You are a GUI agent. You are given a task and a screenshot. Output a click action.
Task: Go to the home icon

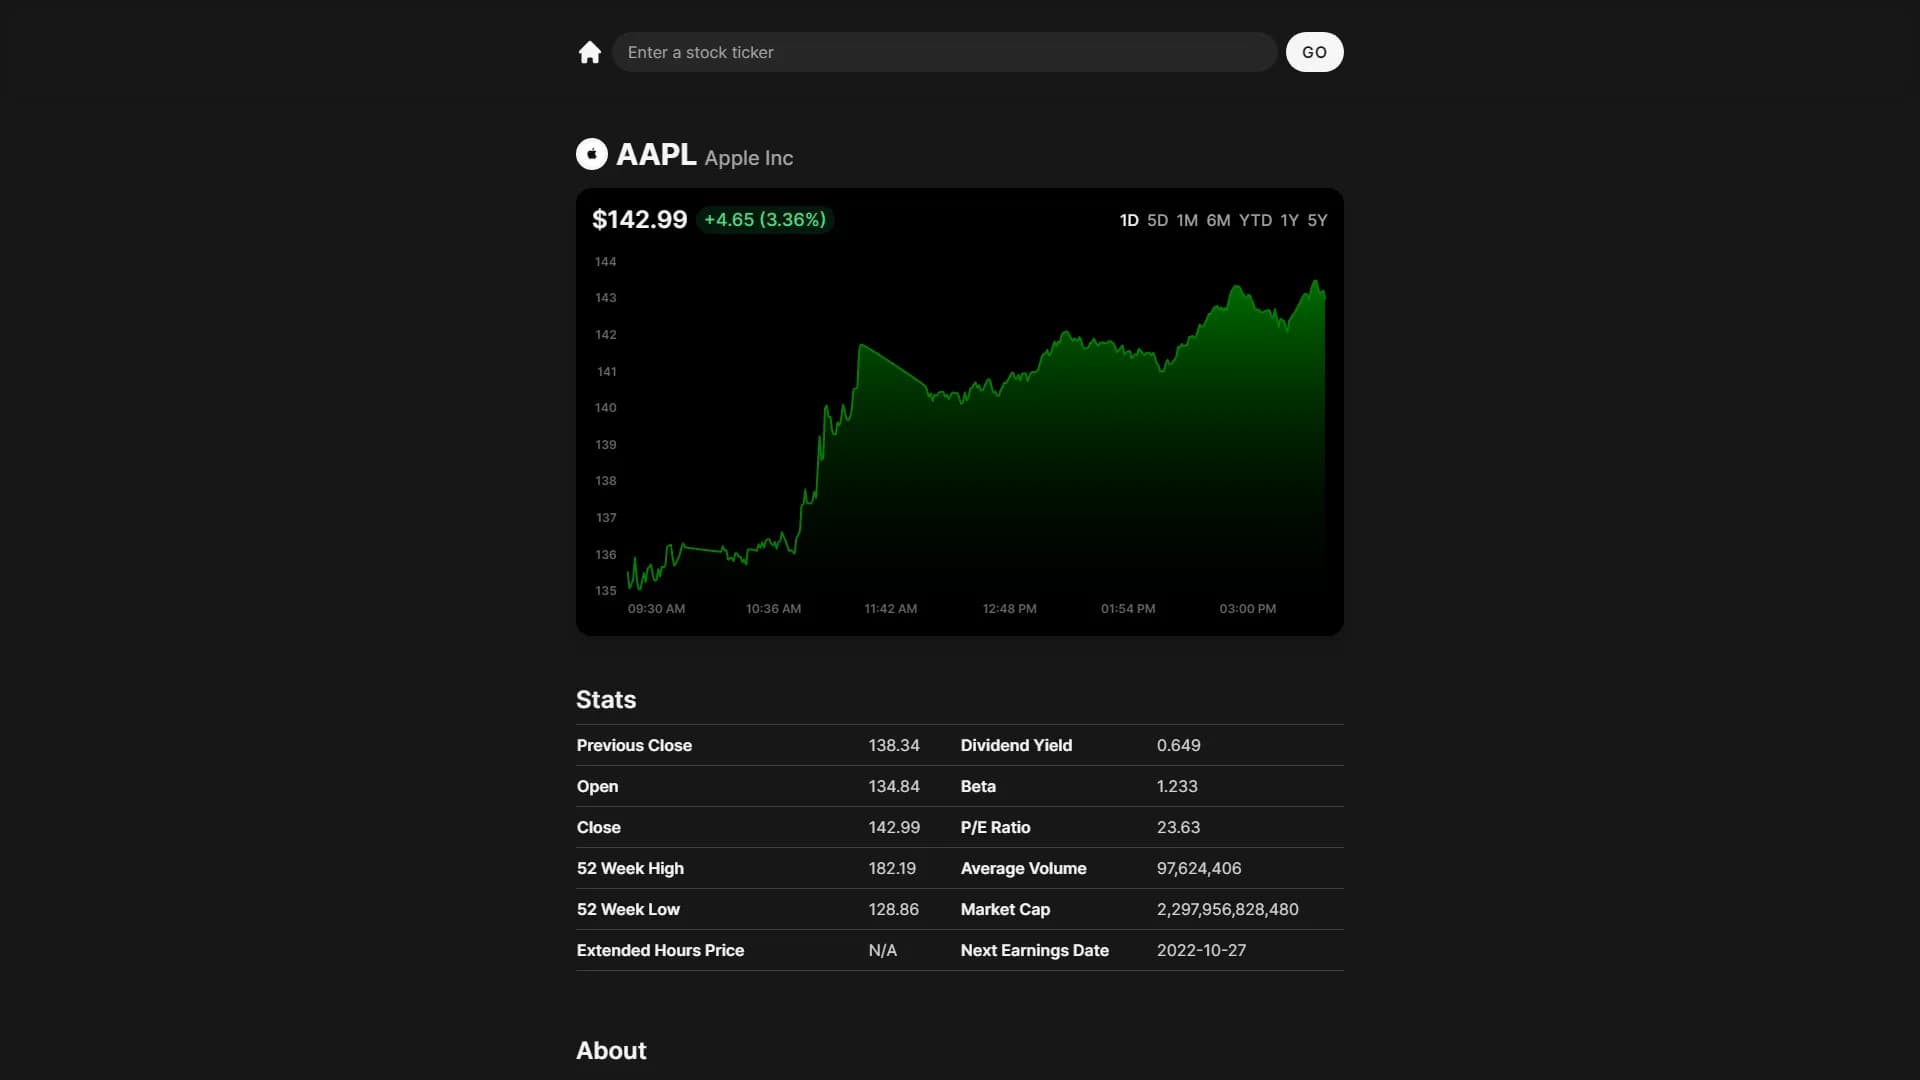pyautogui.click(x=589, y=52)
